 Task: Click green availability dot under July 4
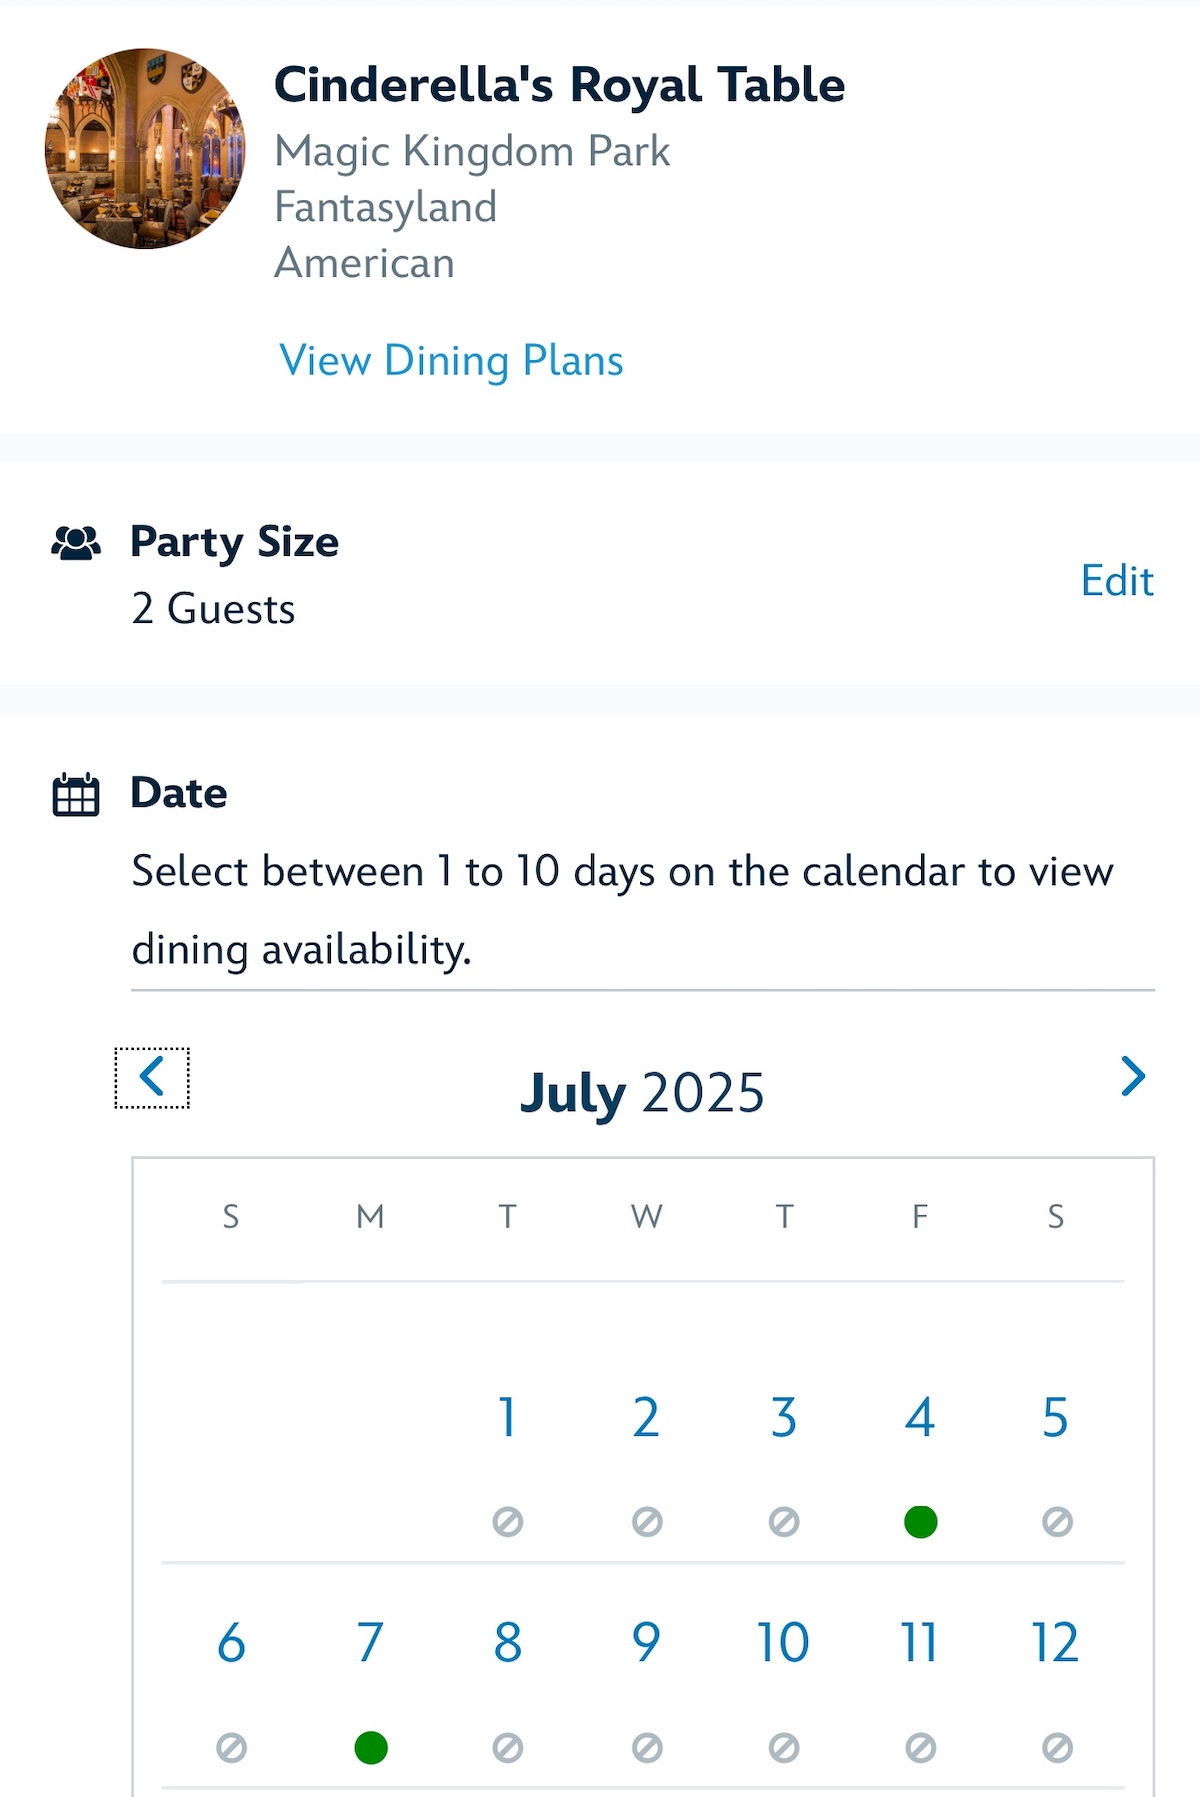pos(920,1522)
